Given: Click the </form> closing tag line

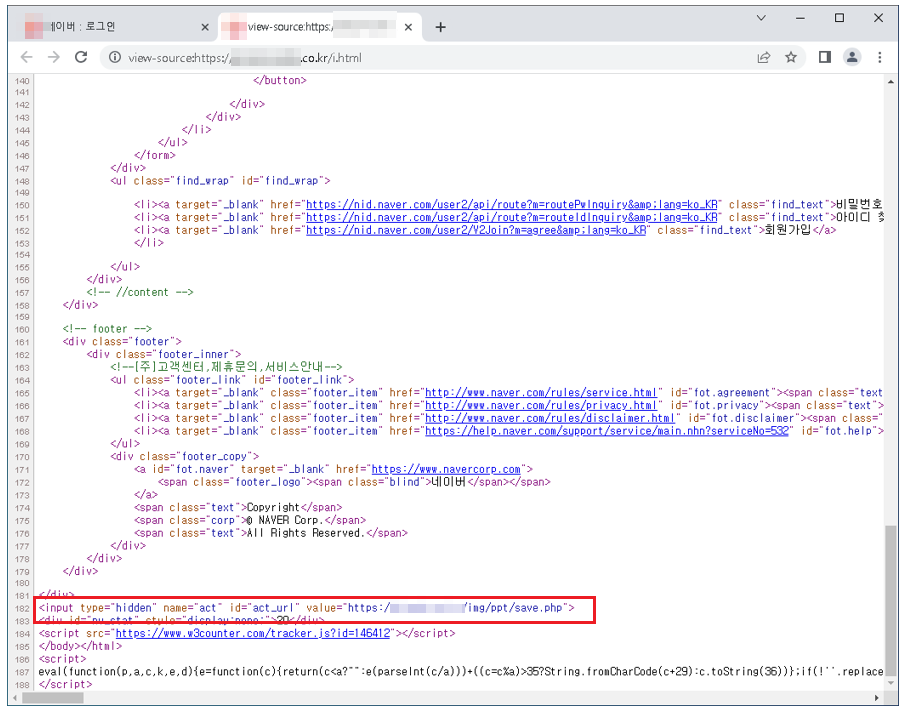Looking at the screenshot, I should pos(155,155).
